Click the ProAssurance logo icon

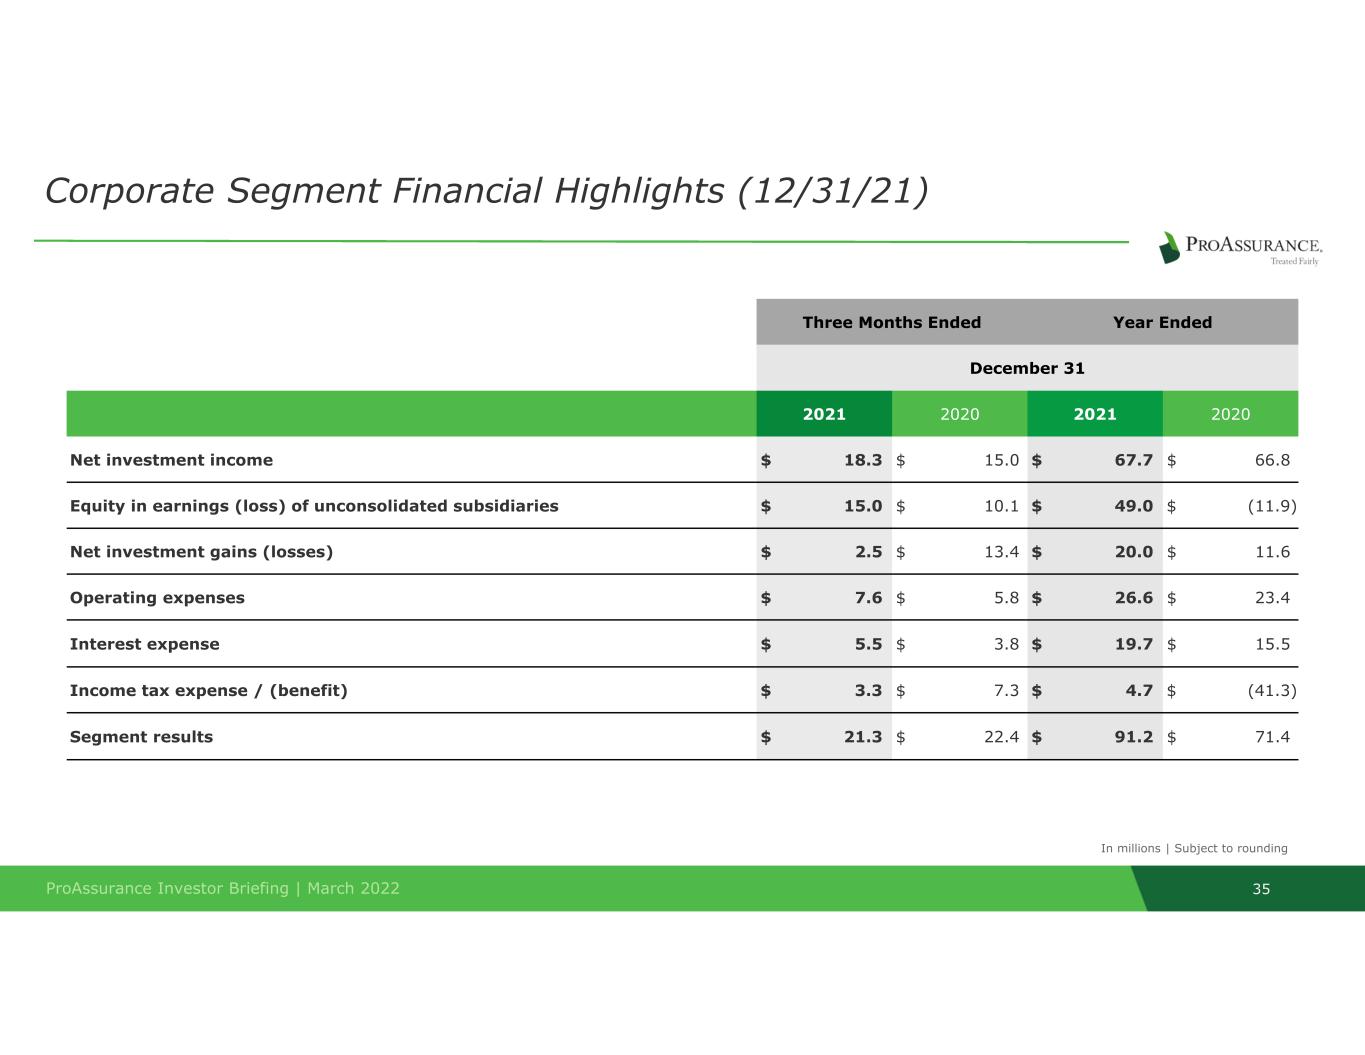coord(1169,247)
